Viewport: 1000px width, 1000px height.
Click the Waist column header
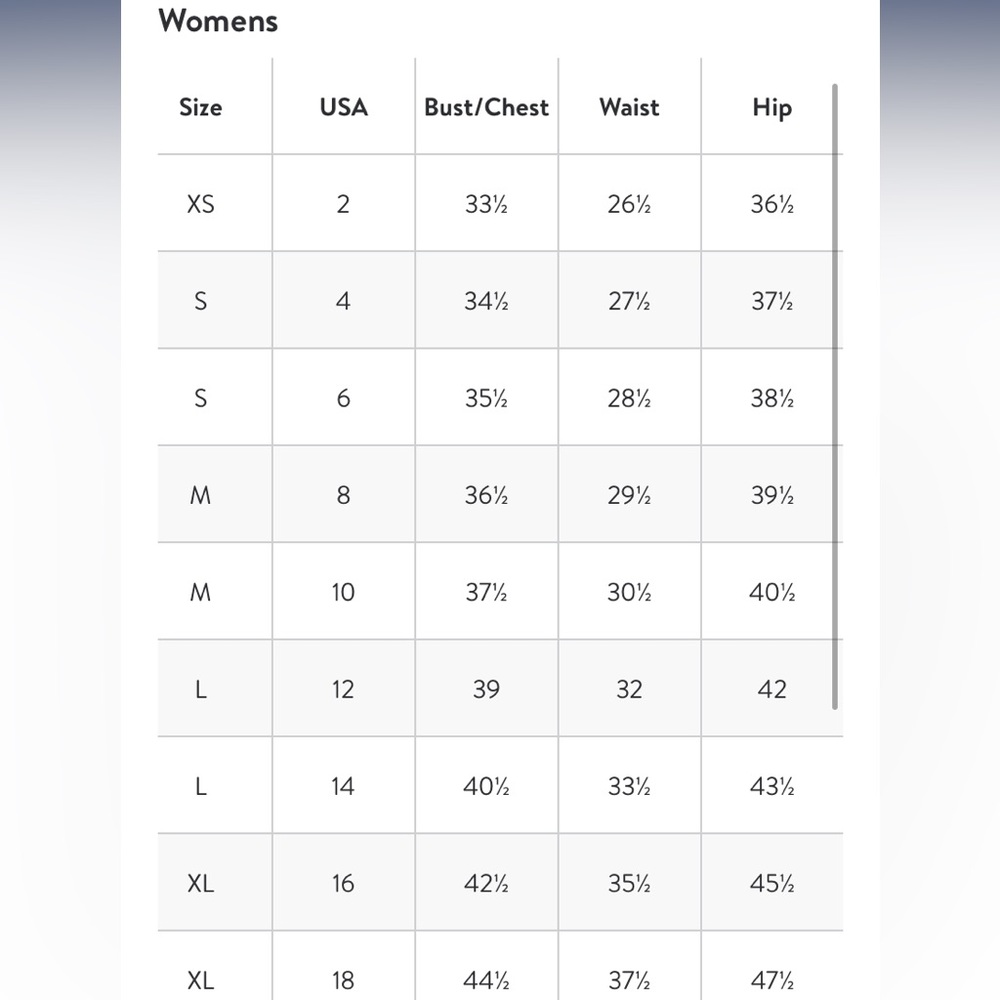pyautogui.click(x=629, y=107)
